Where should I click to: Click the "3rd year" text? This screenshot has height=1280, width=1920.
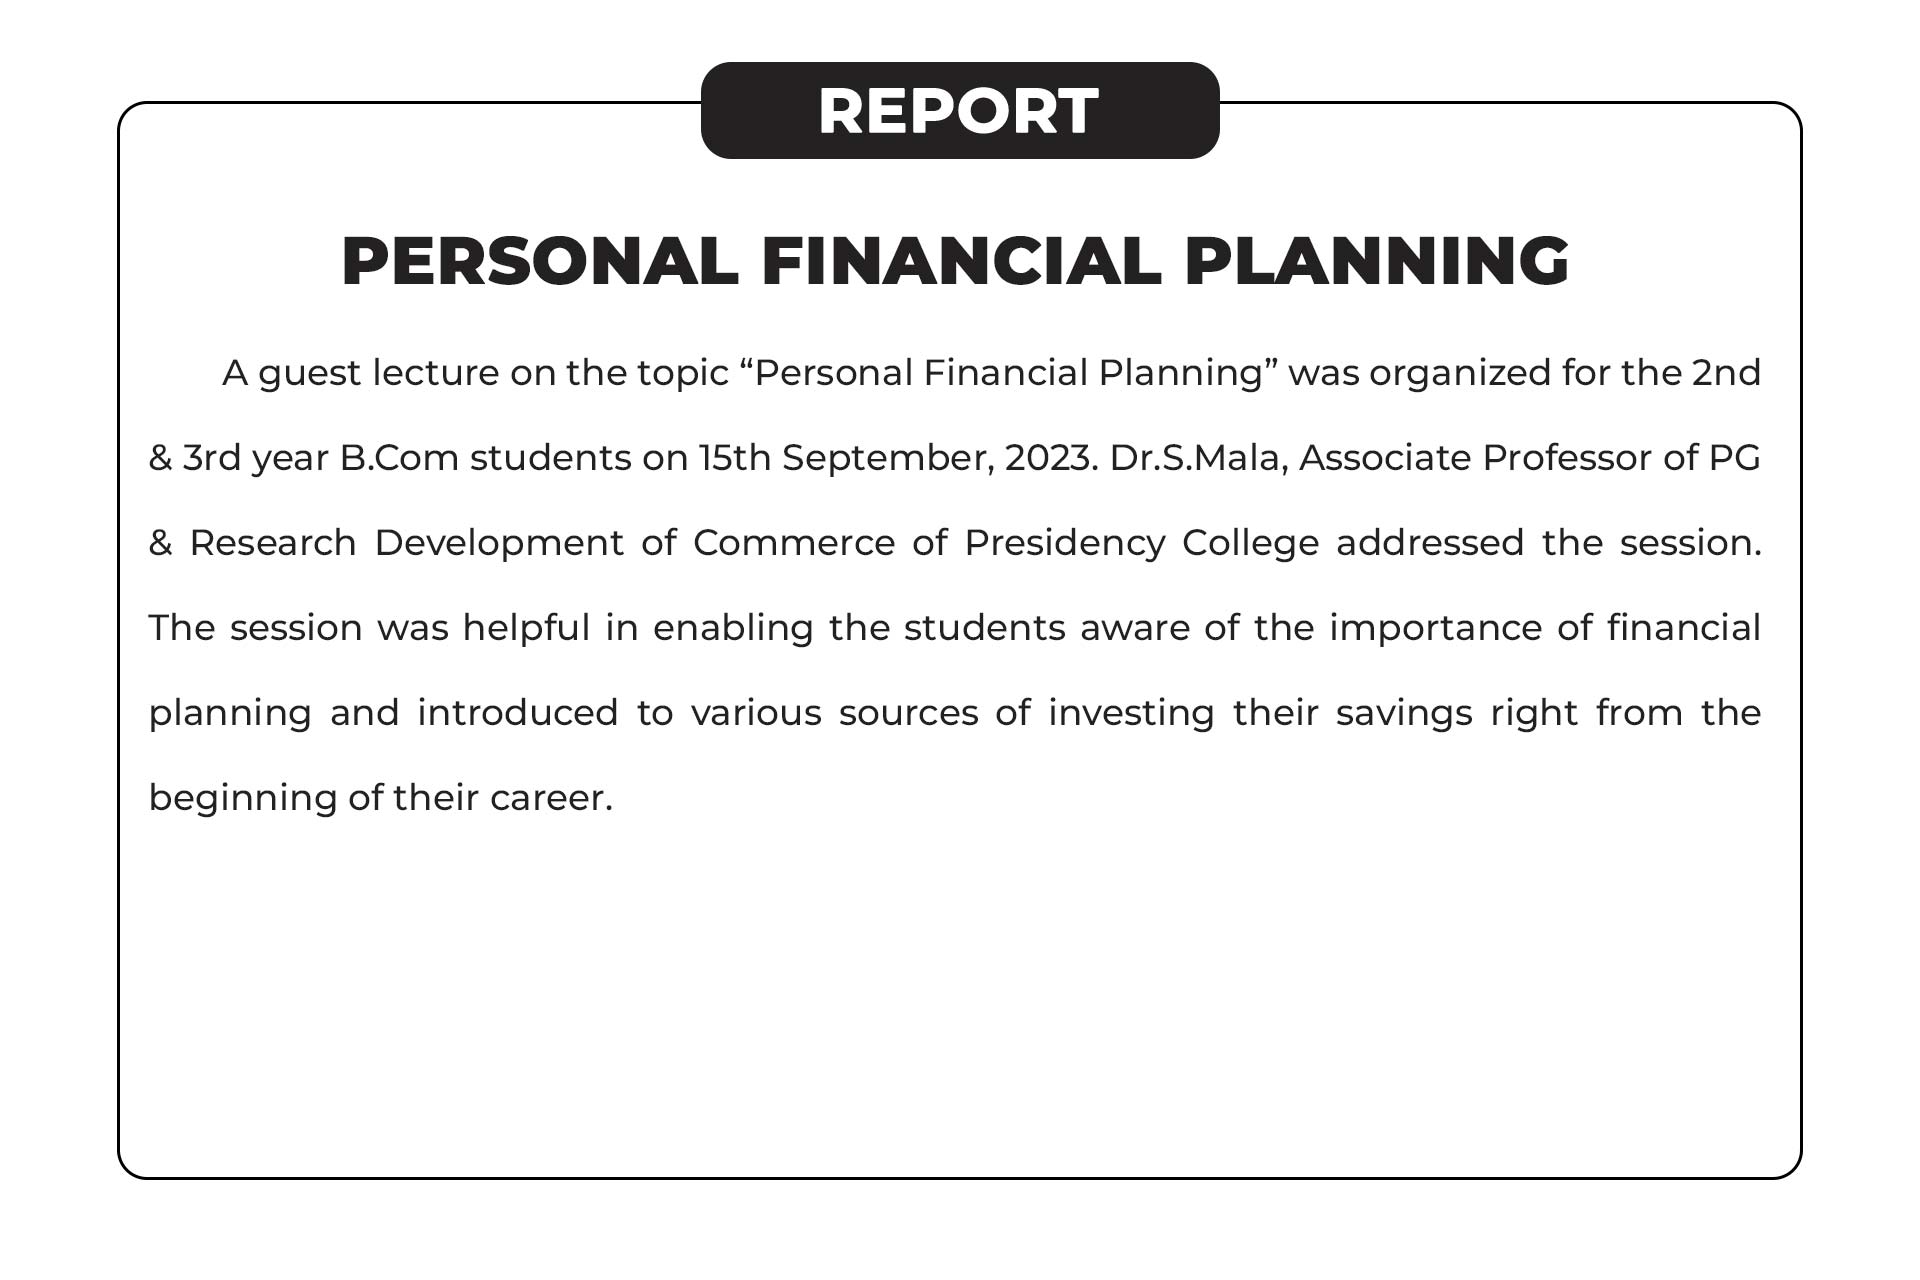point(256,458)
